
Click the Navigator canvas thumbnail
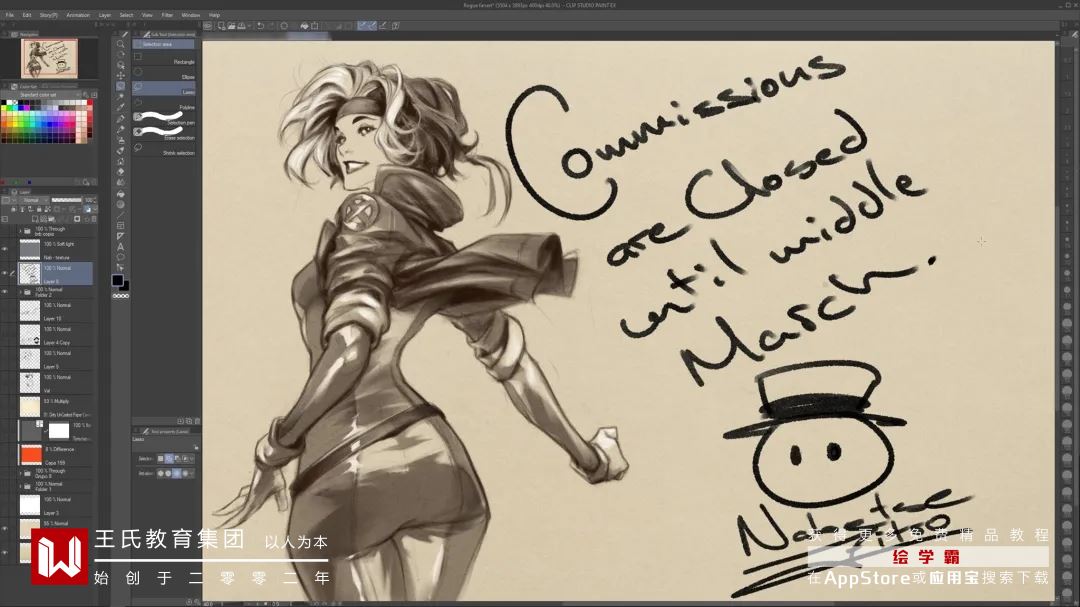coord(50,58)
